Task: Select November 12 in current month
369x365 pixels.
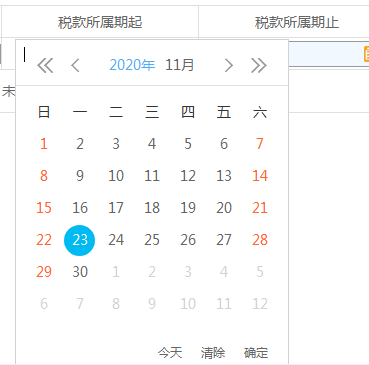Action: (x=188, y=176)
